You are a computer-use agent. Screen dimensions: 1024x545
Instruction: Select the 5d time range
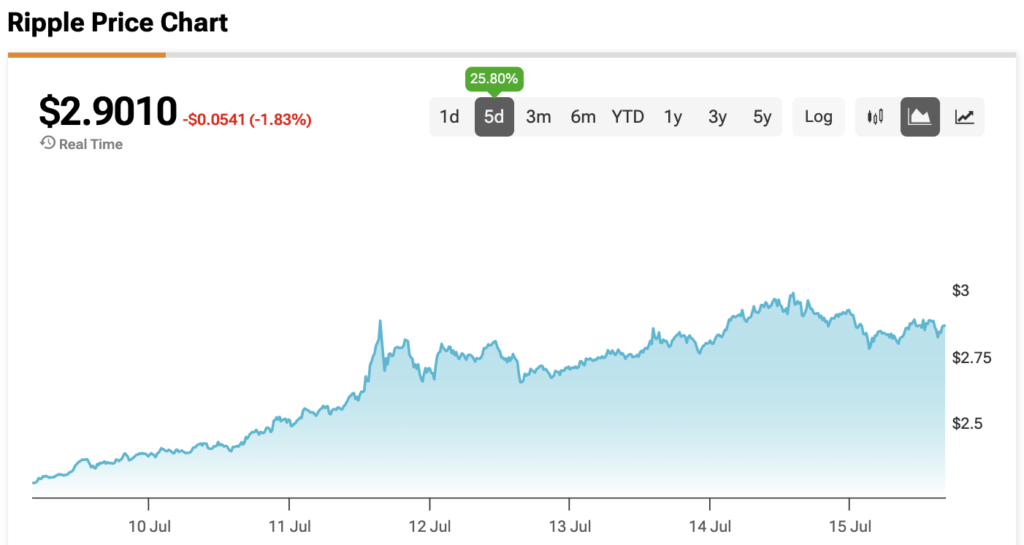tap(494, 117)
